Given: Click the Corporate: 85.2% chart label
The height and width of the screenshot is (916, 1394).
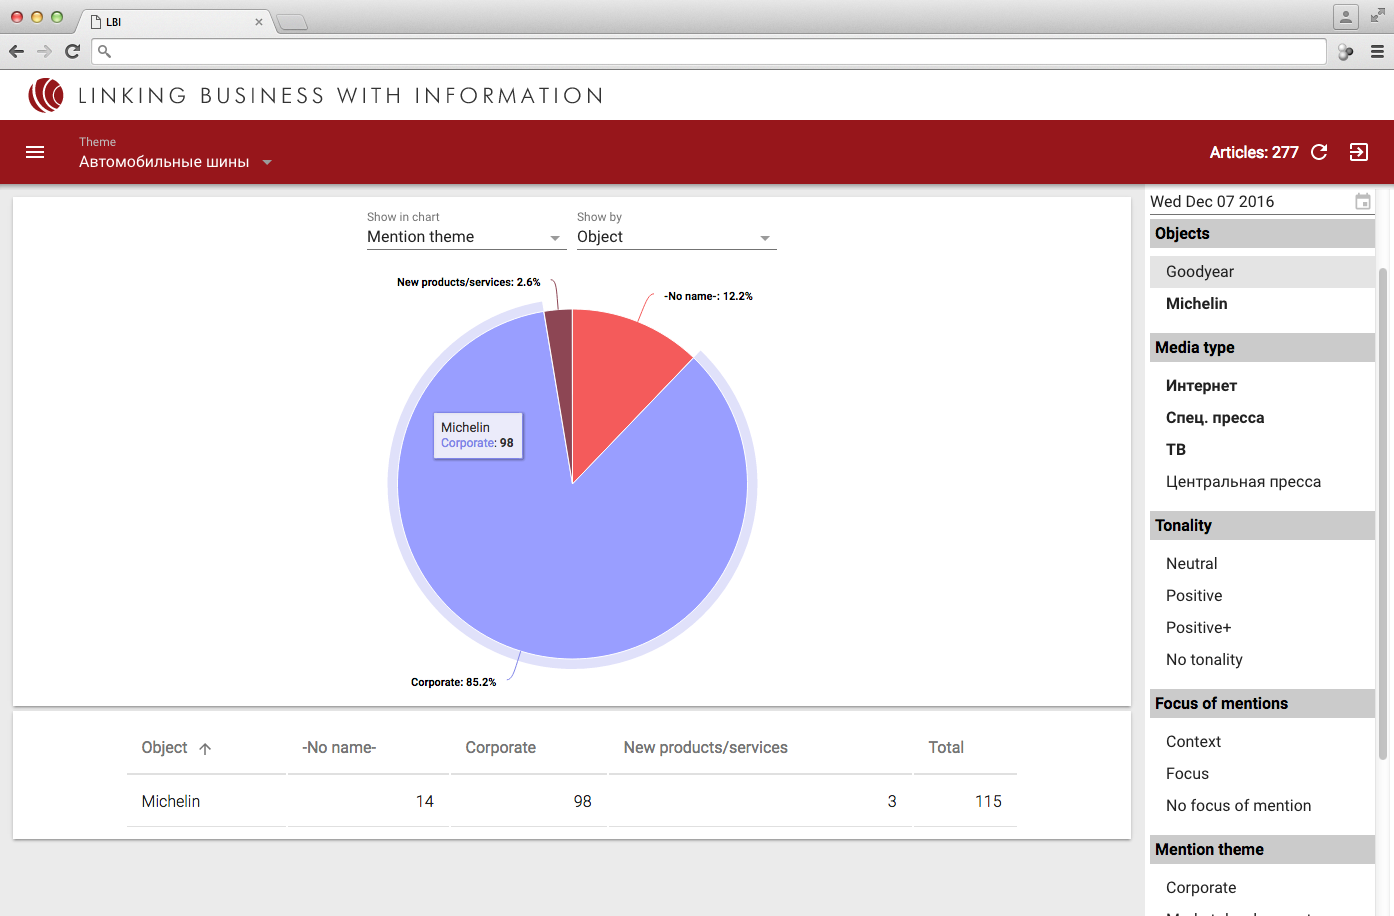Looking at the screenshot, I should (453, 682).
